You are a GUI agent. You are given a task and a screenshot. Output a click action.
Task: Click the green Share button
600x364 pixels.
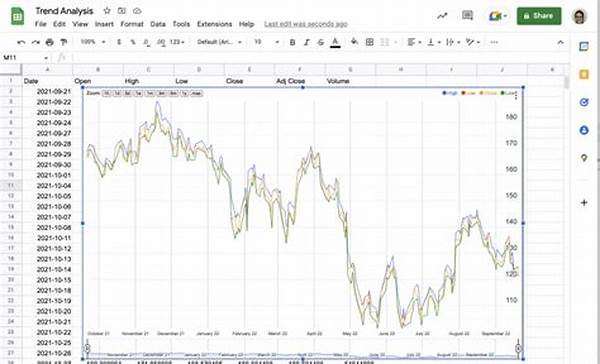pyautogui.click(x=539, y=16)
